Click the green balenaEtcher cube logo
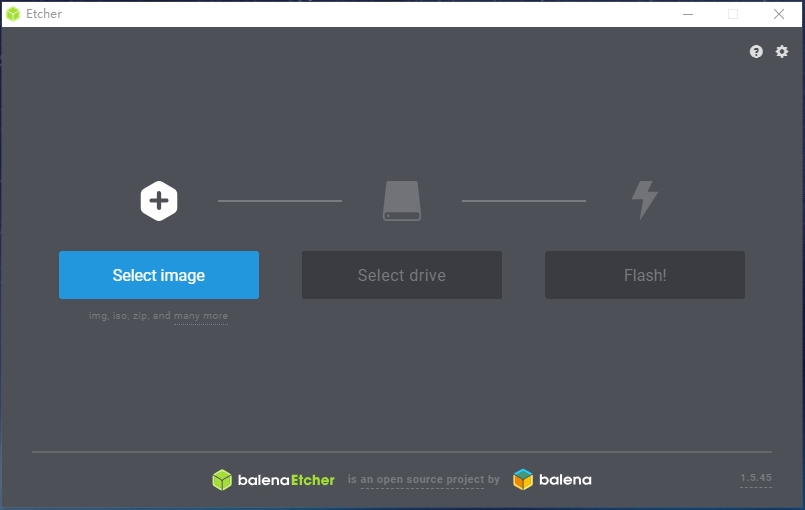805x510 pixels. [222, 480]
